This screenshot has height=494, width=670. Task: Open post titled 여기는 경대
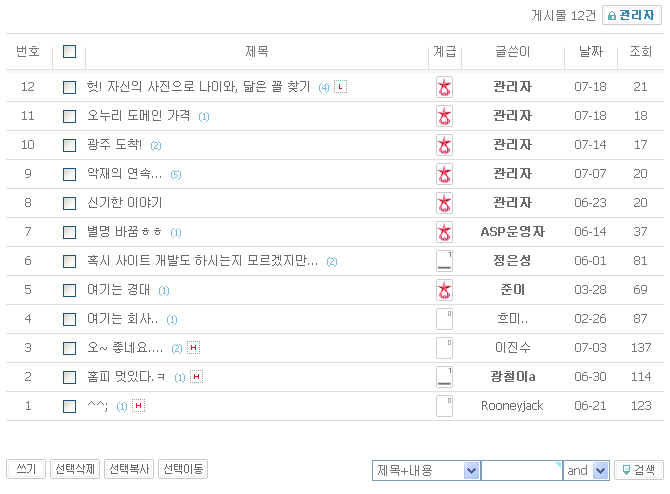pos(118,290)
